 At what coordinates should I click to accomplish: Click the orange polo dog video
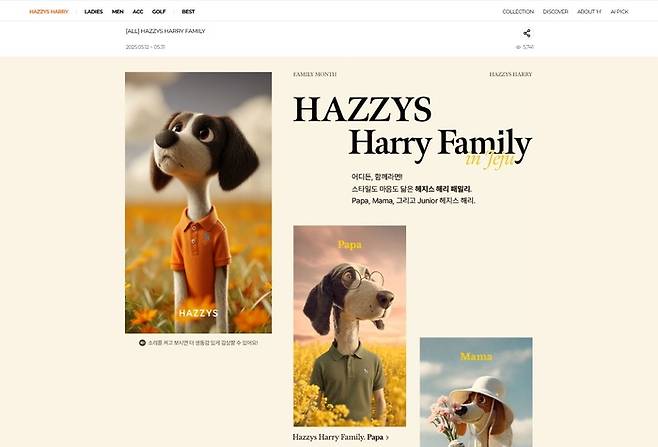click(198, 203)
